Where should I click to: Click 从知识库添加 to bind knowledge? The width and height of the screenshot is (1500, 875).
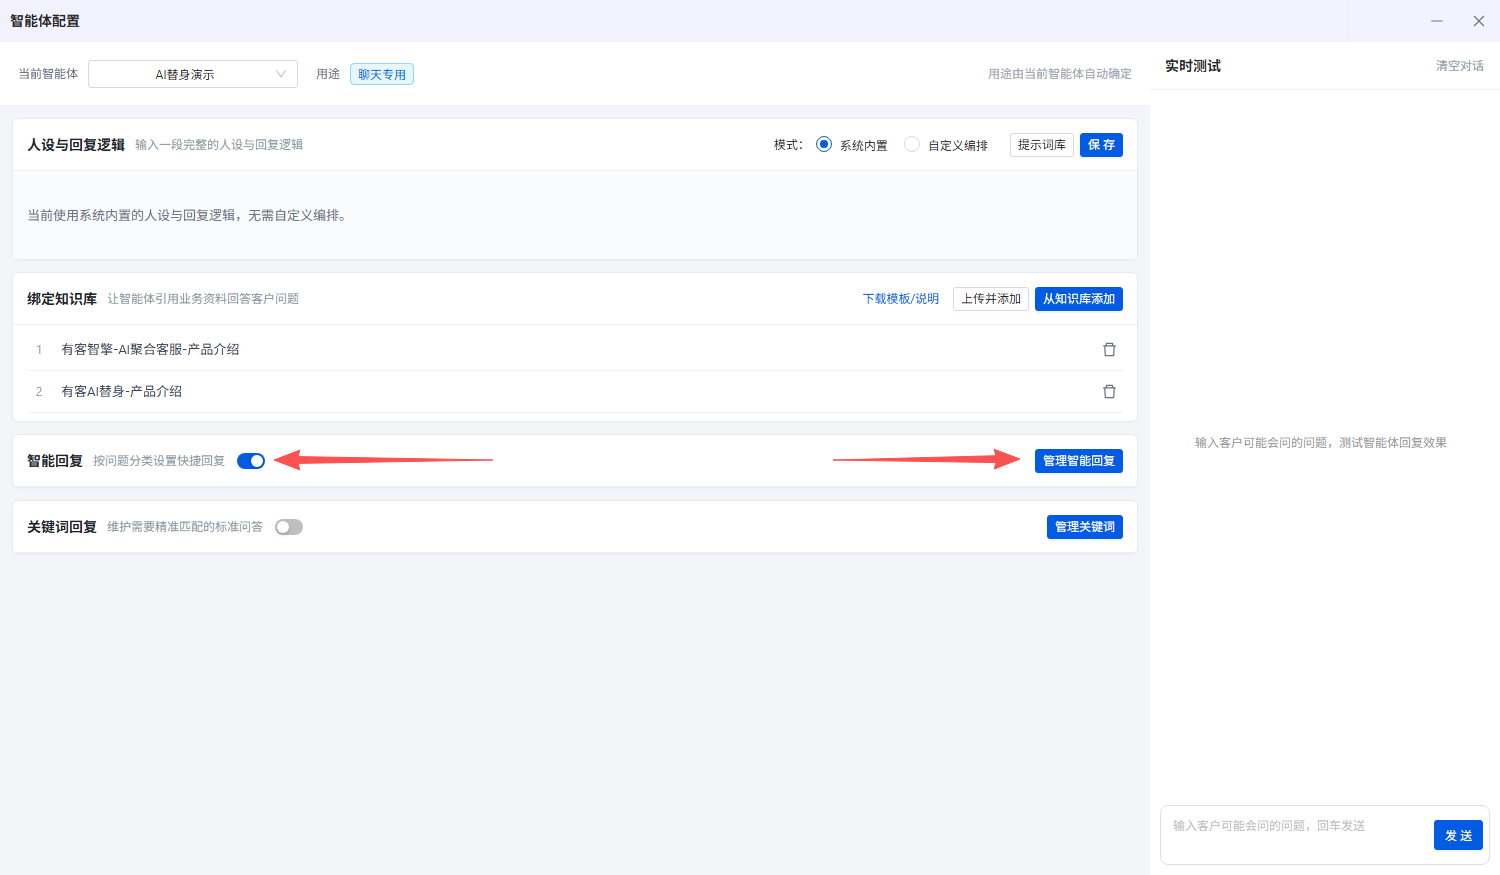[1079, 299]
